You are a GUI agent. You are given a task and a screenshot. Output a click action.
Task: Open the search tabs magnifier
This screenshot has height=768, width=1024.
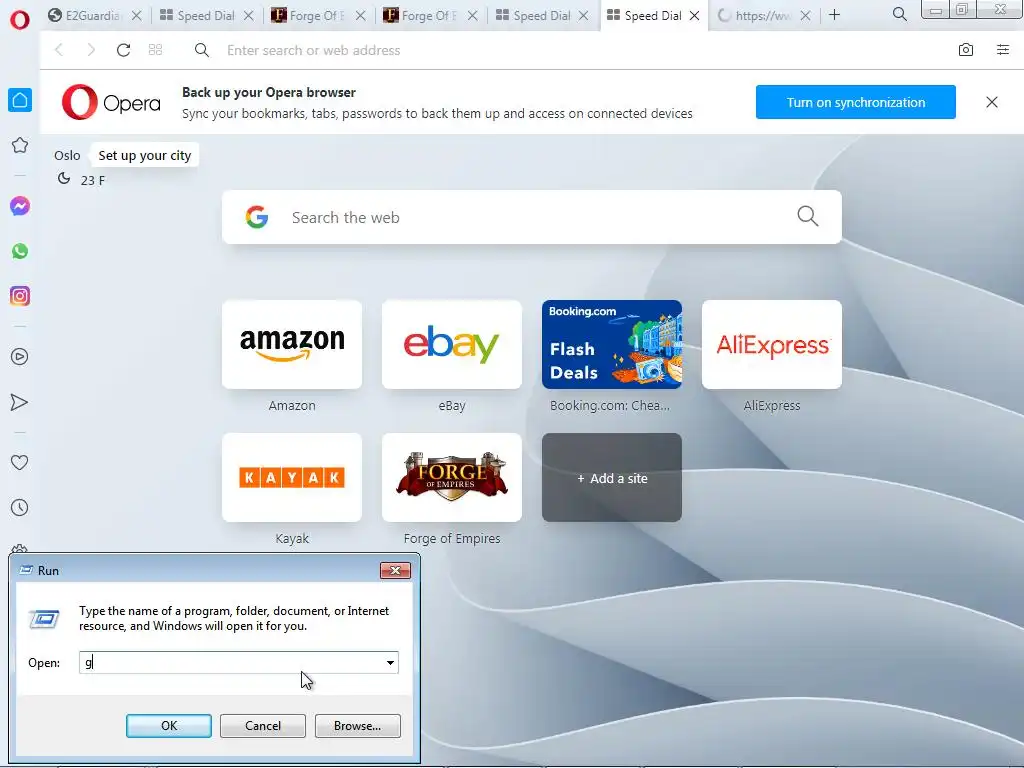(x=899, y=14)
